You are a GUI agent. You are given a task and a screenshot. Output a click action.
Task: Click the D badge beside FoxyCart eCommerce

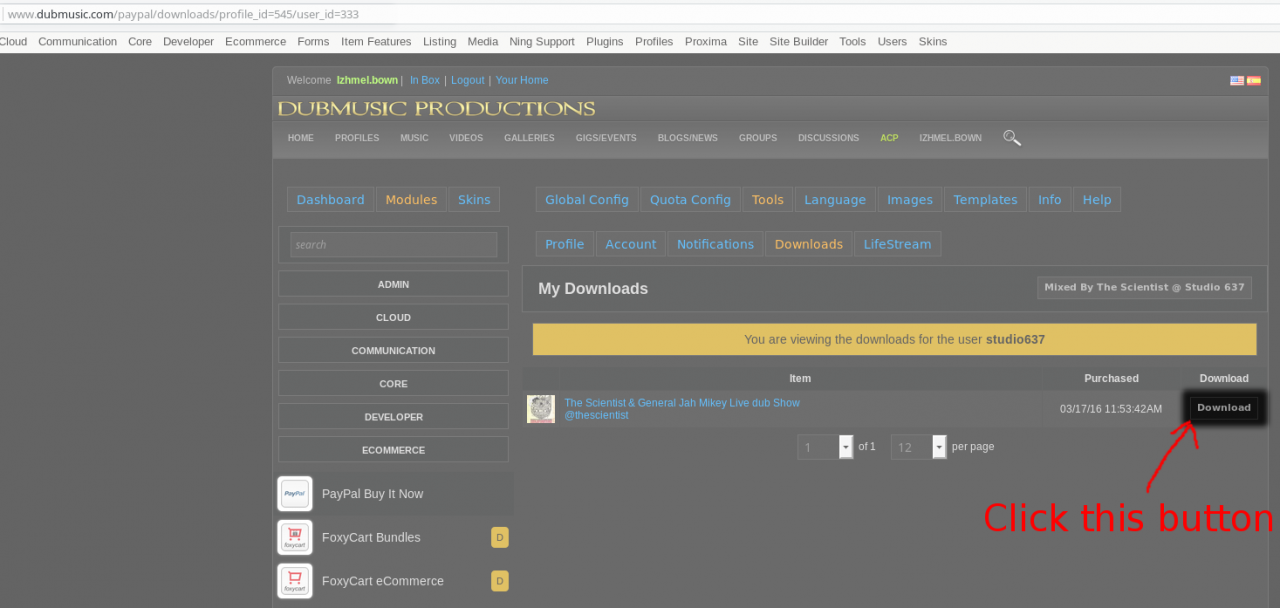tap(500, 581)
